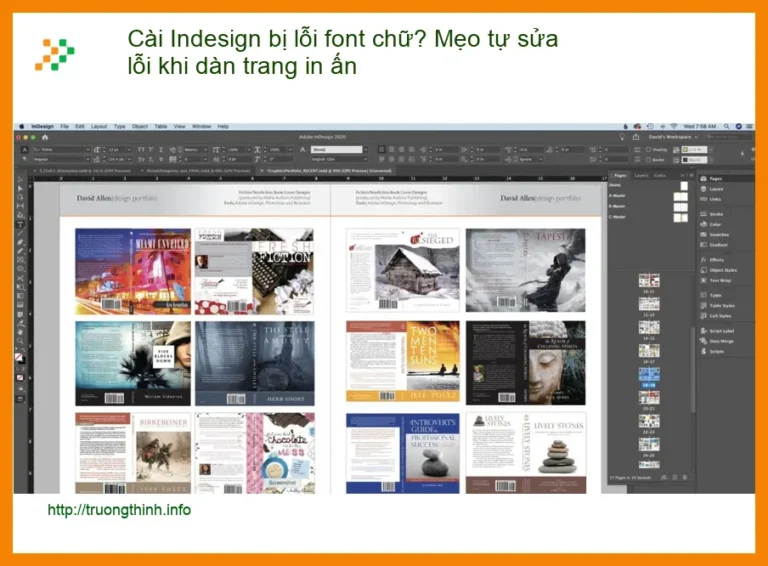Create new page in Pages panel
Image resolution: width=768 pixels, height=566 pixels.
pos(675,477)
